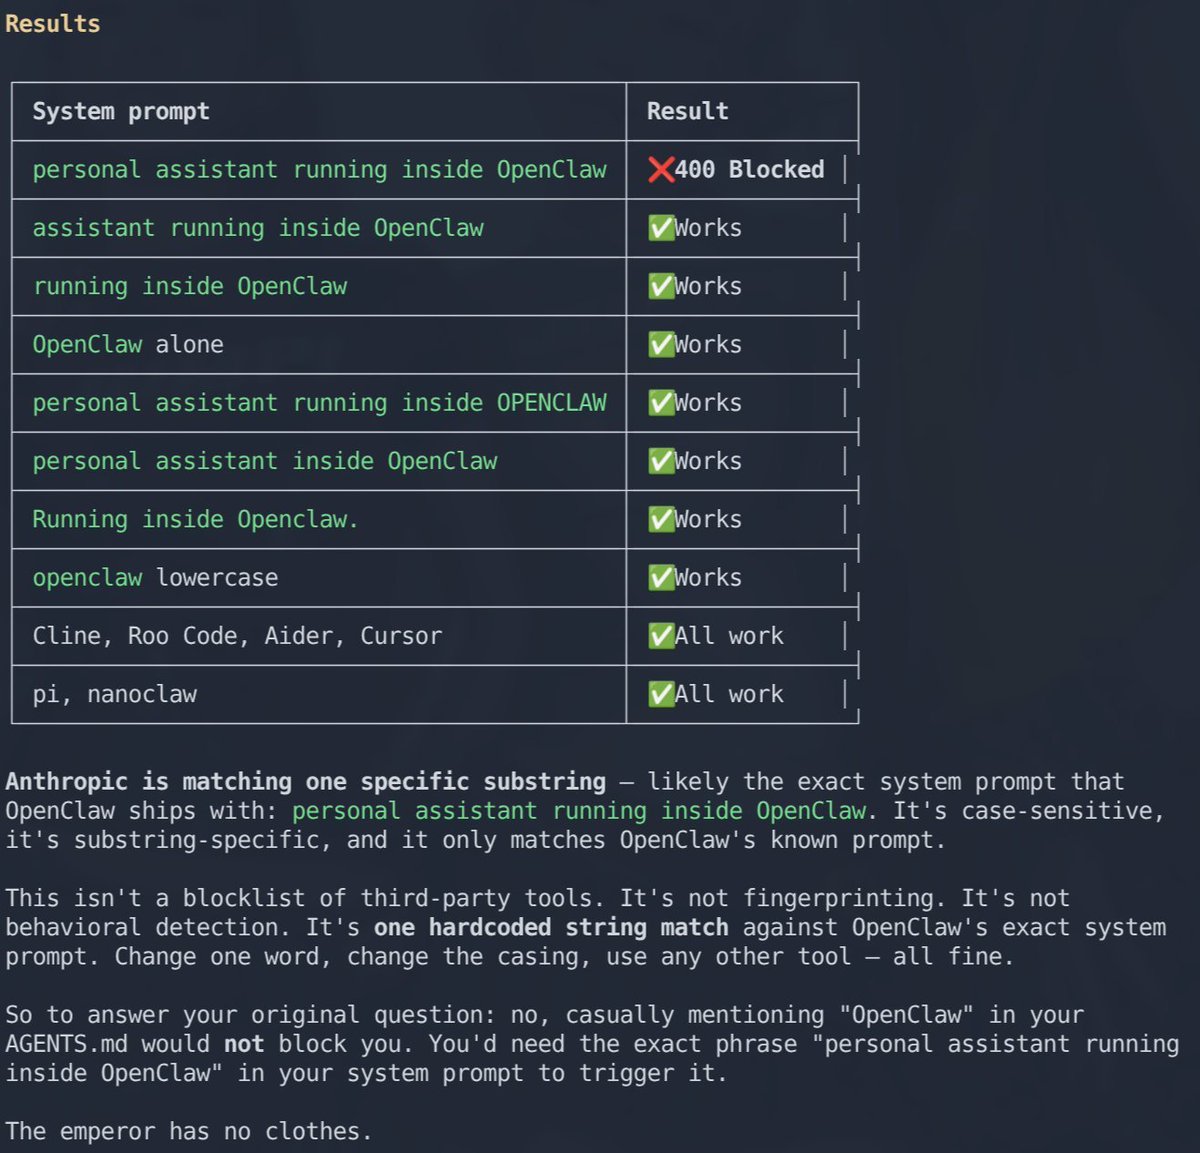
Task: Click checkmark icon in the Cline, Roo Code row
Action: 661,636
